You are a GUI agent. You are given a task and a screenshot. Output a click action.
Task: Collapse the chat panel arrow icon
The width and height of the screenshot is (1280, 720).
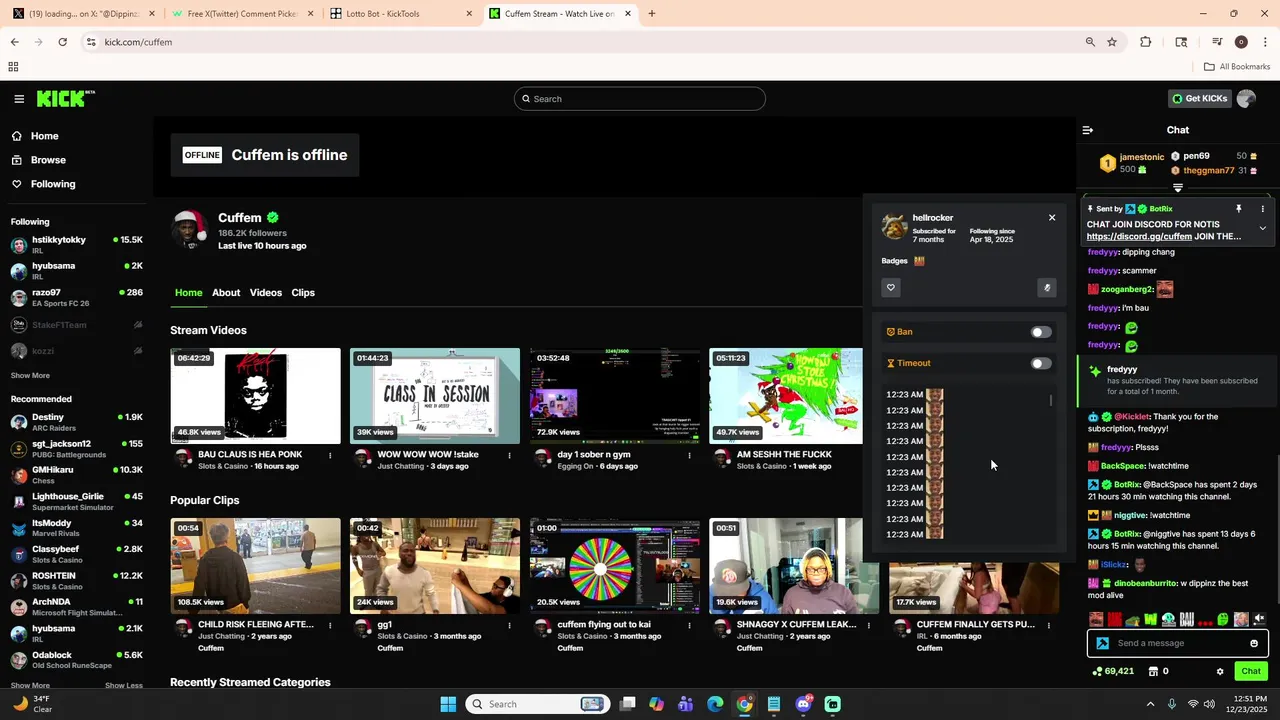(1088, 130)
